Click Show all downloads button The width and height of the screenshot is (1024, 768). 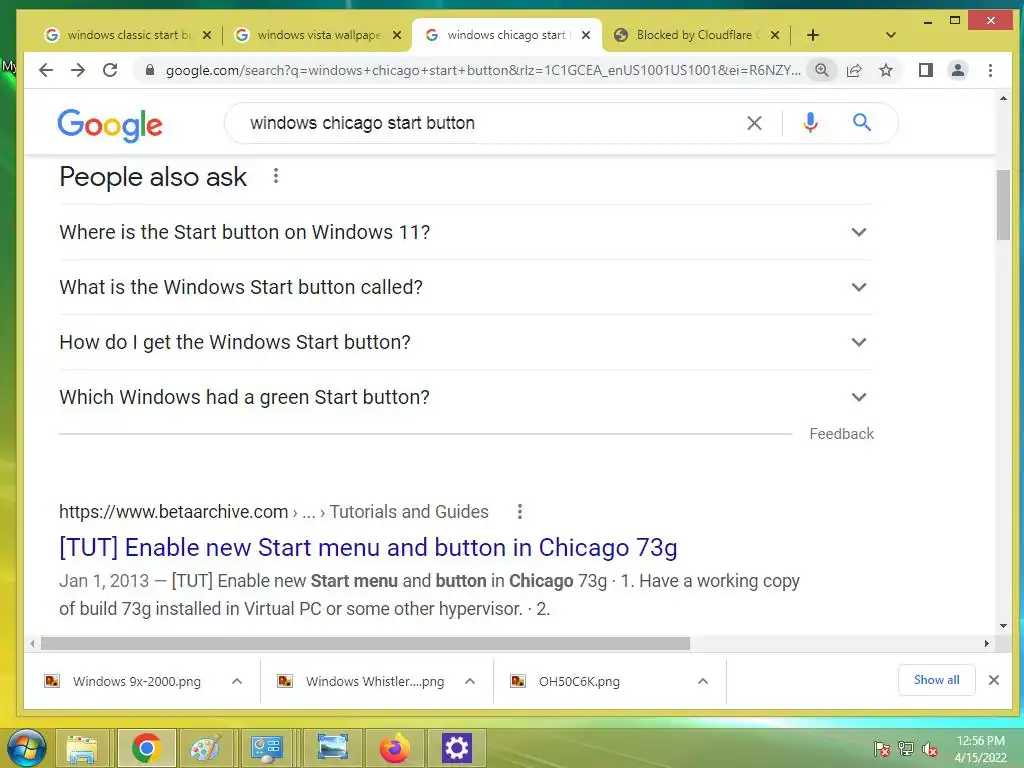[936, 680]
